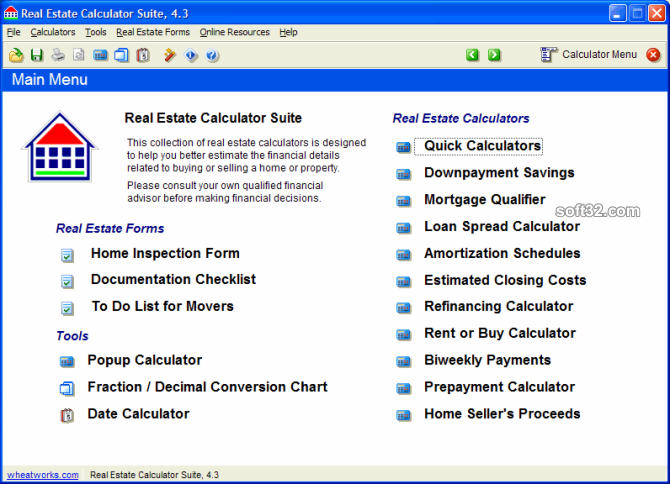Visit wheatworks.com link in status bar

pos(43,475)
